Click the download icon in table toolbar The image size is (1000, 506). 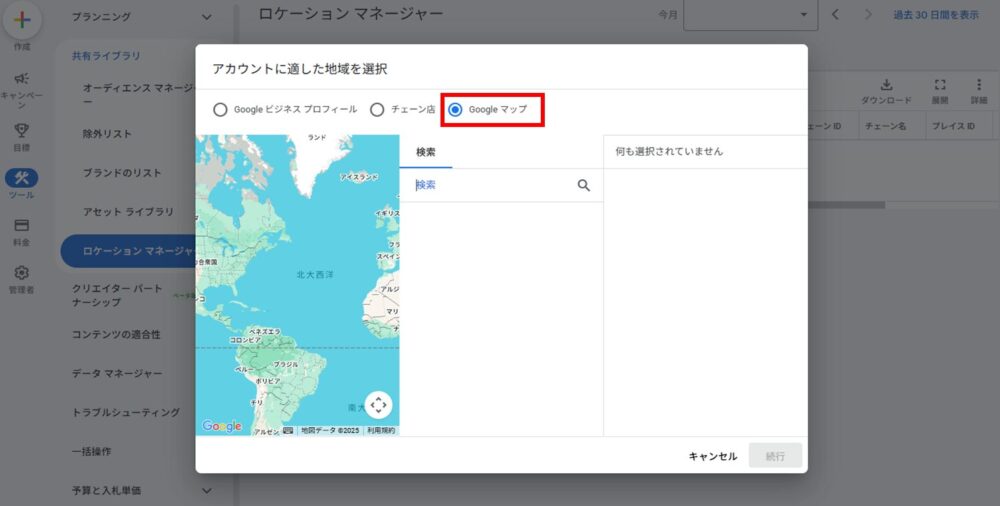click(x=886, y=85)
